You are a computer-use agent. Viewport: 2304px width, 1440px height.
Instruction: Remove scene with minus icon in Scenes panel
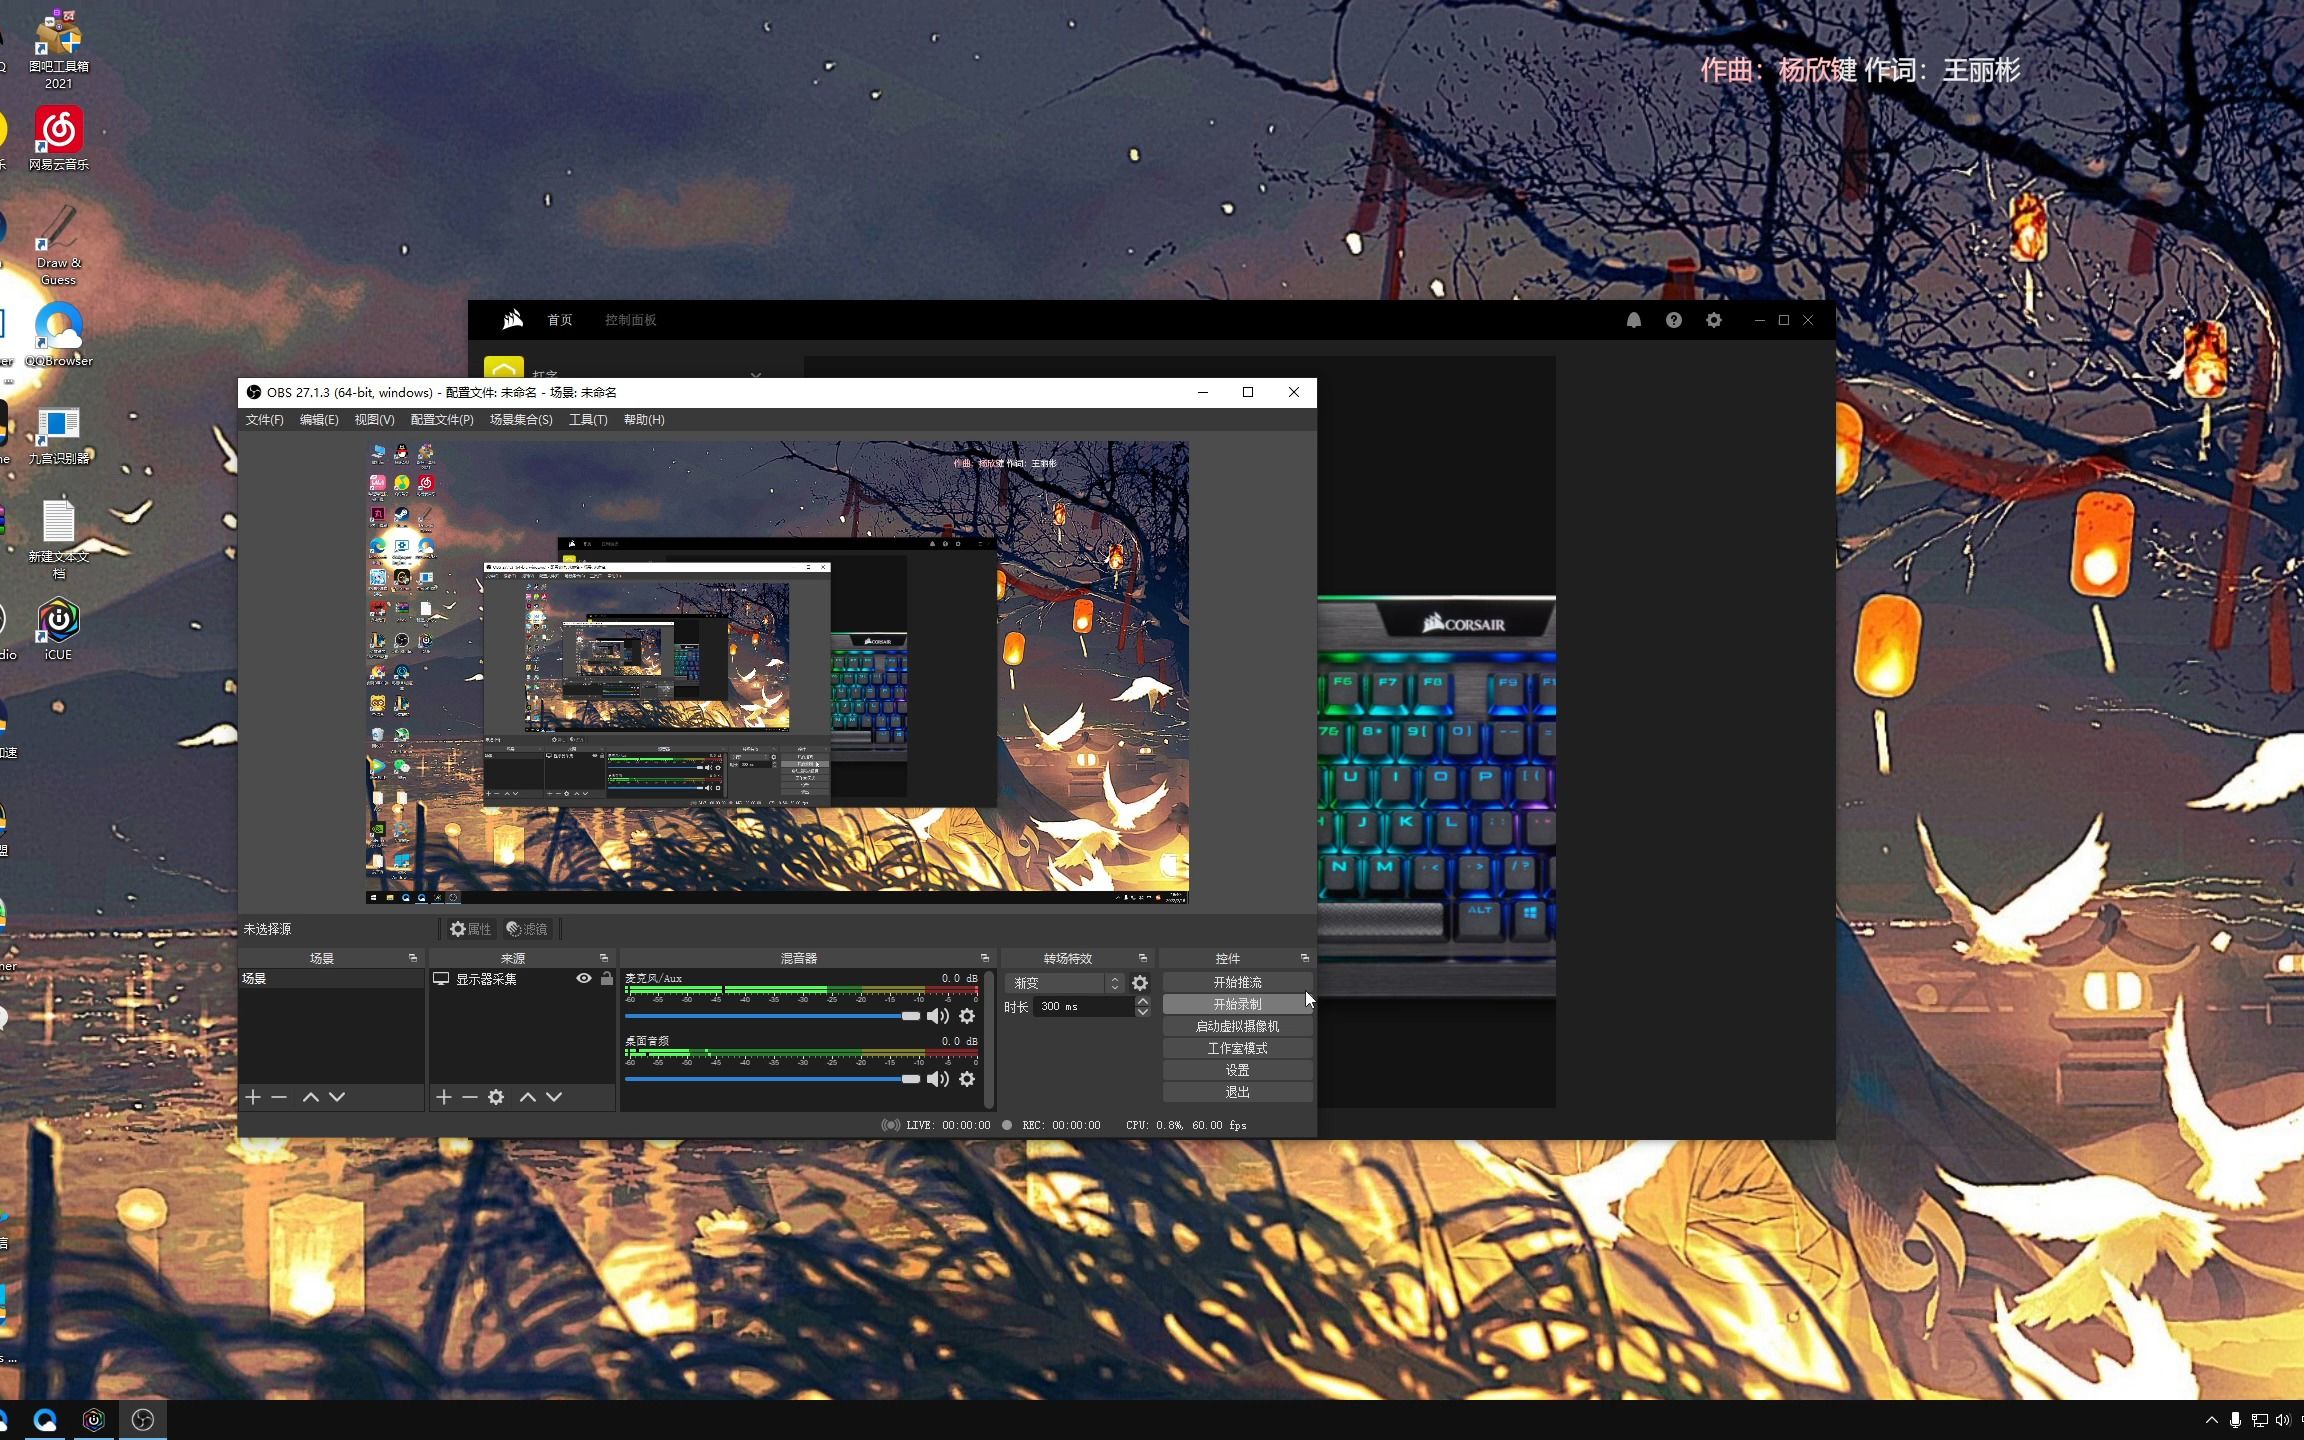point(279,1097)
